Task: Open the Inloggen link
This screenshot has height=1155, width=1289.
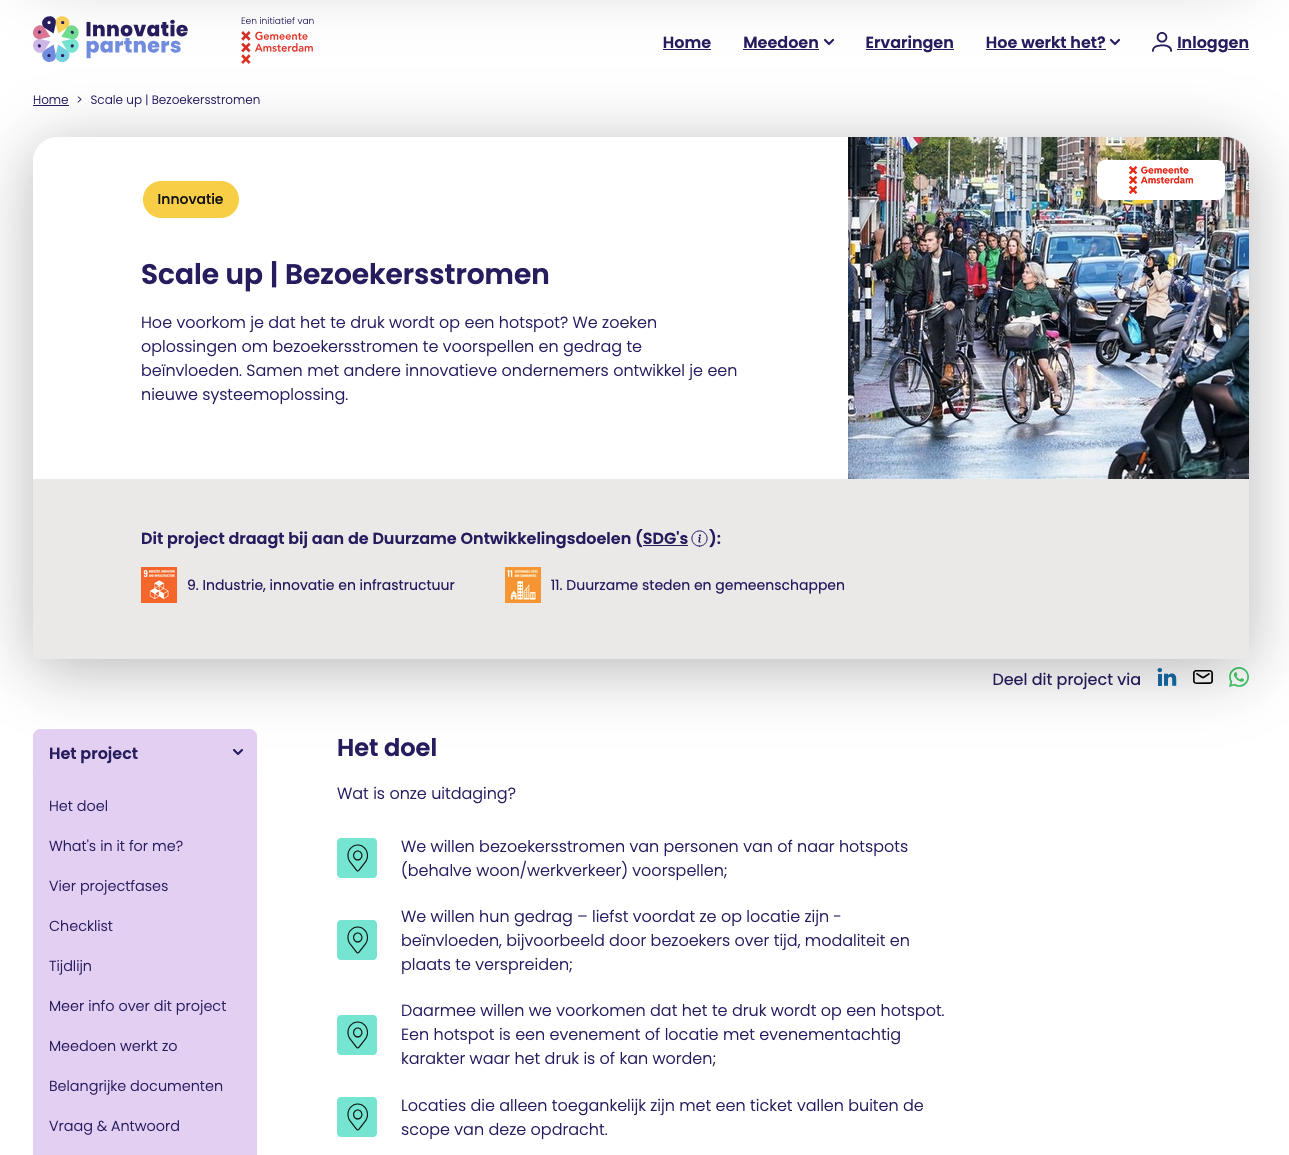Action: (x=1213, y=42)
